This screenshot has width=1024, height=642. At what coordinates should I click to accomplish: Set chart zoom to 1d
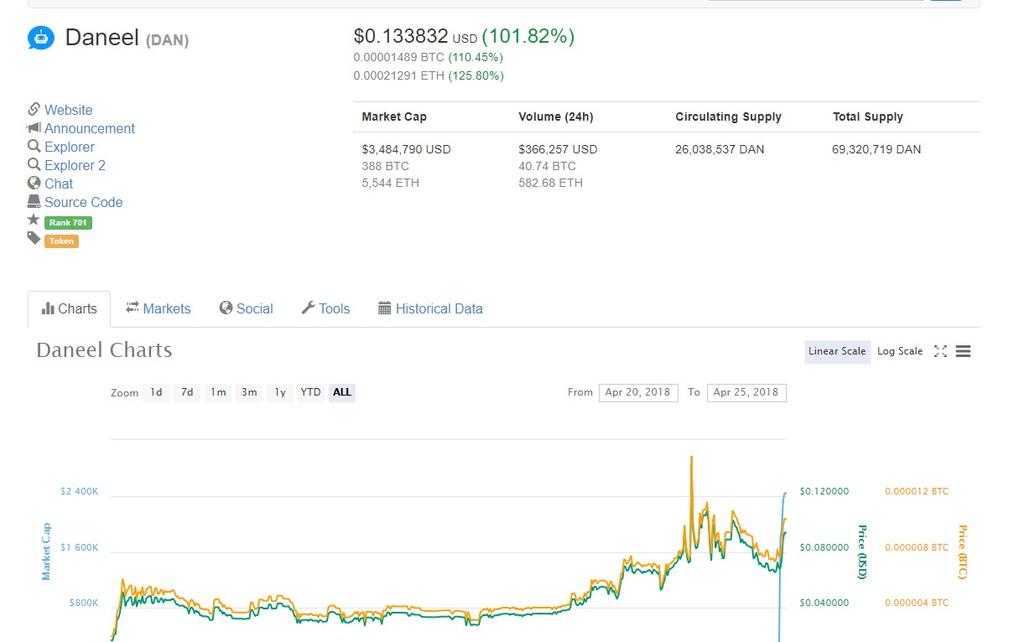[156, 393]
